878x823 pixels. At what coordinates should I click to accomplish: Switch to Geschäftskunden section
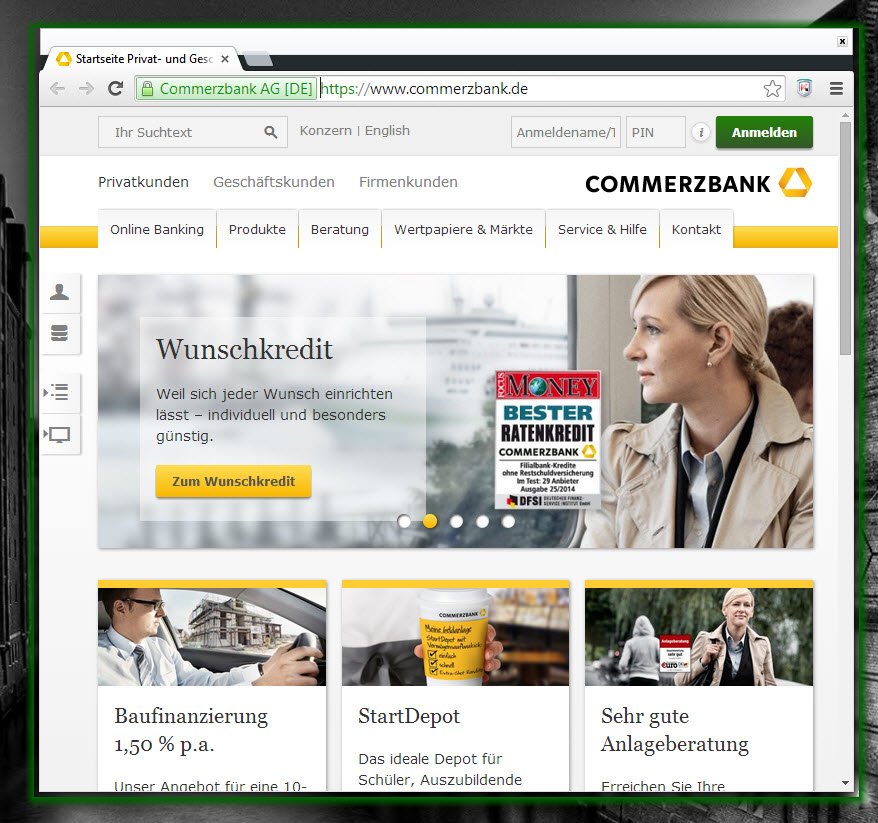(274, 182)
